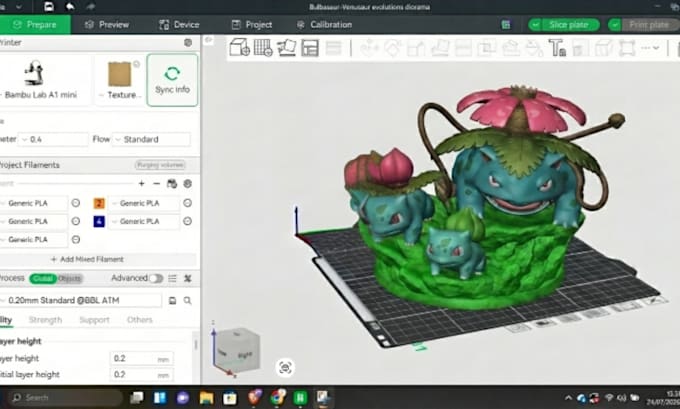The width and height of the screenshot is (680, 409).
Task: Select the Lay on face tool
Action: click(439, 48)
